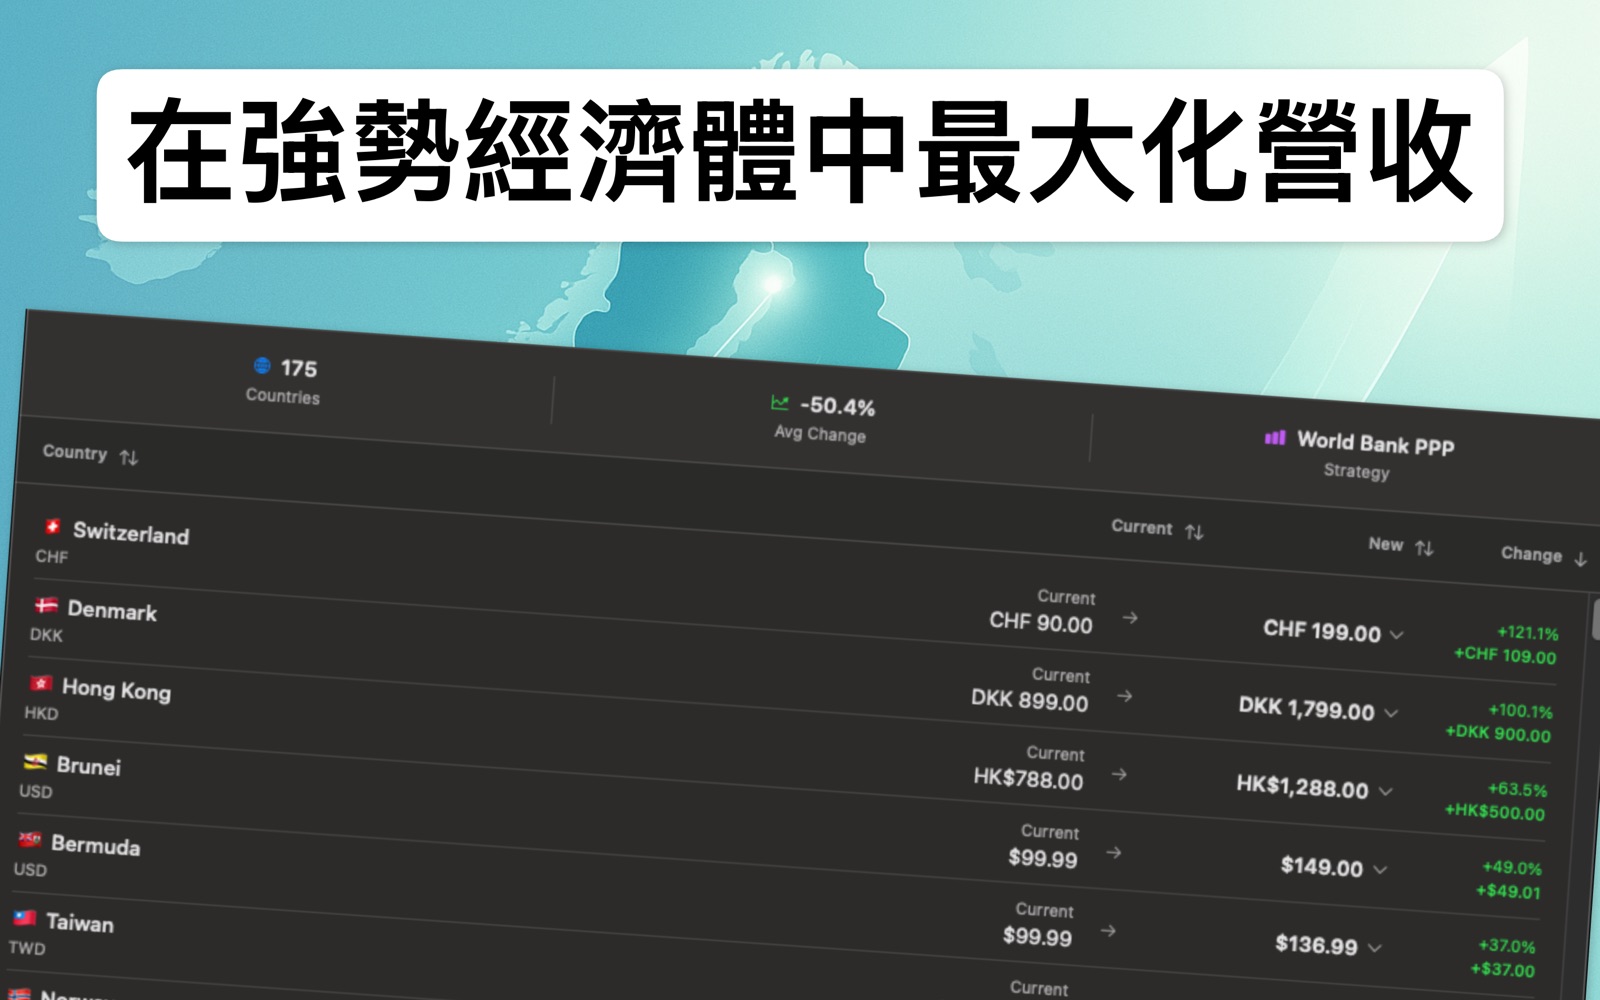Image resolution: width=1600 pixels, height=1000 pixels.
Task: Toggle sorting on the Current column
Action: tap(1196, 532)
